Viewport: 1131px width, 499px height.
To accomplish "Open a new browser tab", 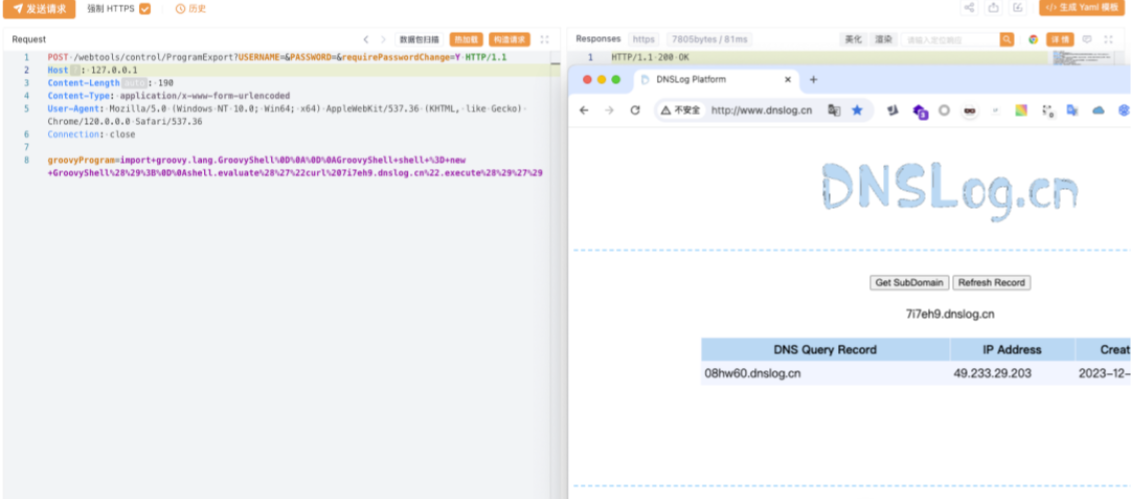I will point(814,79).
